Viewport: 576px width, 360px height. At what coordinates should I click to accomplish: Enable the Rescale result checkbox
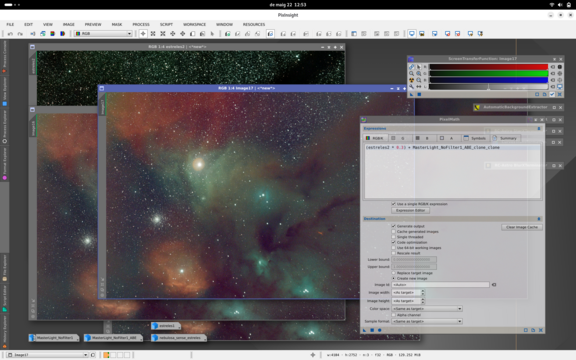[393, 253]
